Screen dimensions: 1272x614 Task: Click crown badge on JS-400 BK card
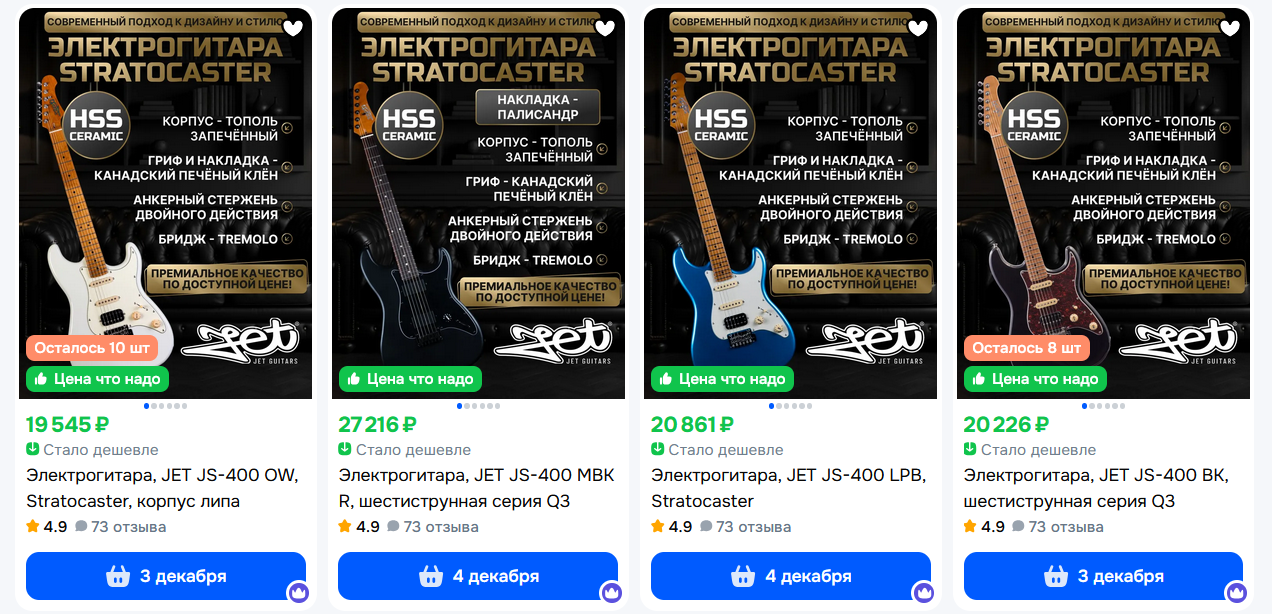pyautogui.click(x=1236, y=592)
